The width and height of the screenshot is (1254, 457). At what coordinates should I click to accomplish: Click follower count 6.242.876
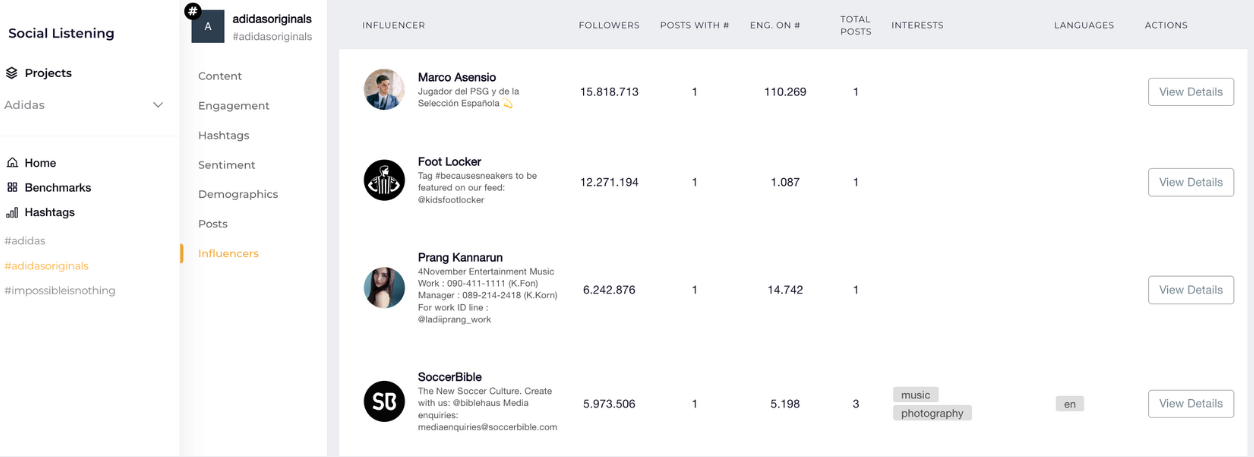(x=609, y=290)
